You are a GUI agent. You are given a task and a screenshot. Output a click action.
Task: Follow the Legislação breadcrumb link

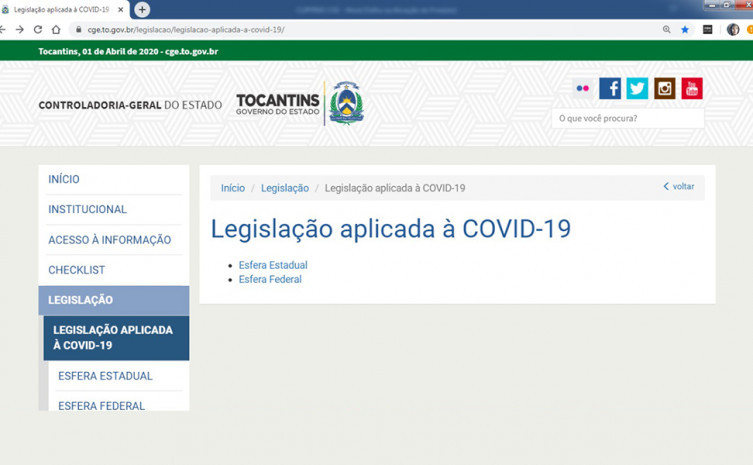click(x=285, y=188)
